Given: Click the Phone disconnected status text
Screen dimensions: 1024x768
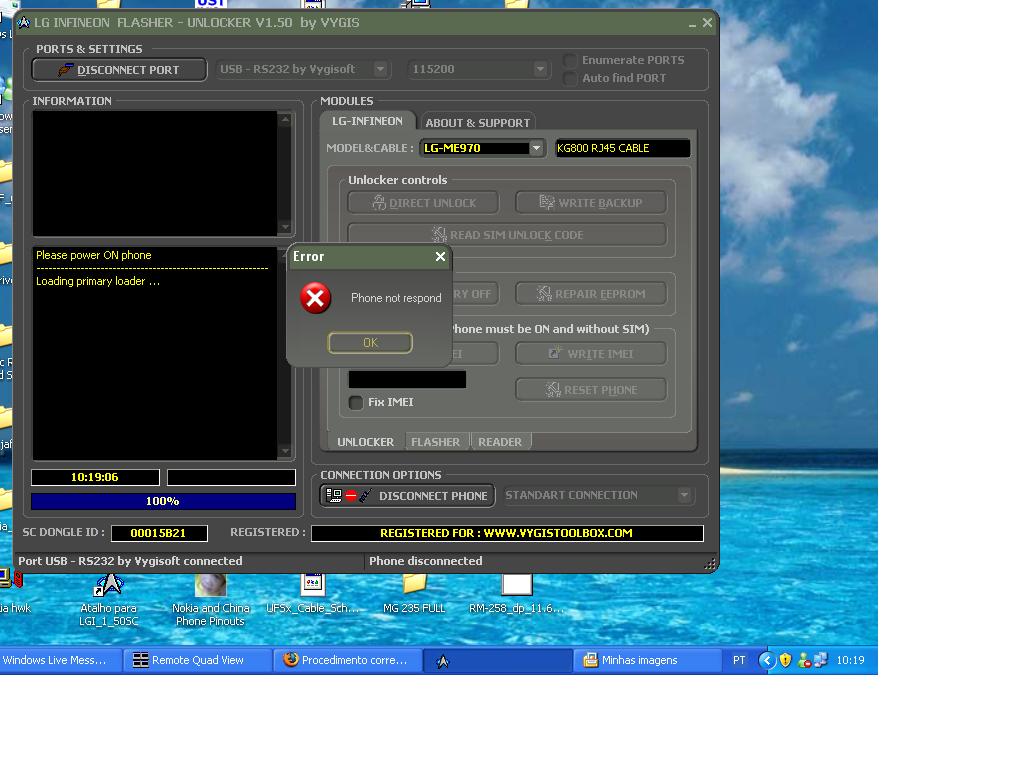Looking at the screenshot, I should (x=426, y=561).
